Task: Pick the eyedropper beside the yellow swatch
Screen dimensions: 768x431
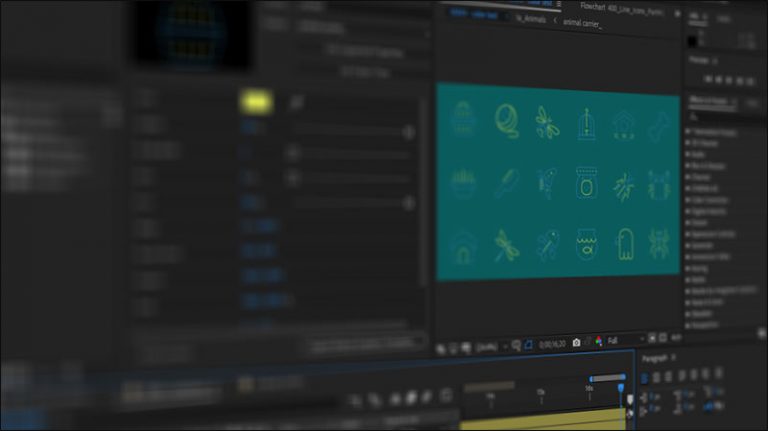Action: coord(296,102)
